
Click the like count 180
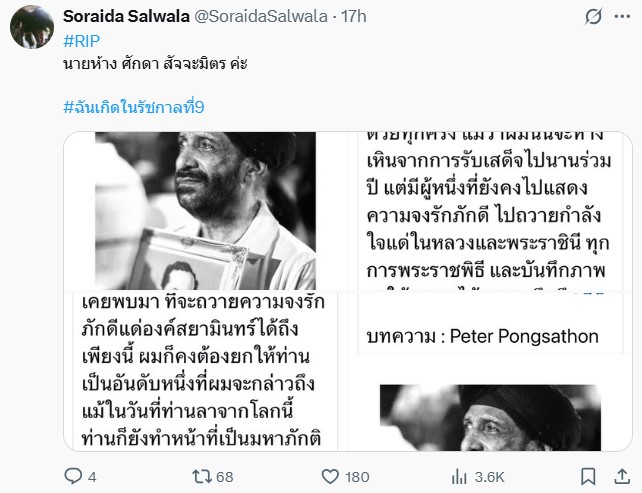[x=357, y=477]
